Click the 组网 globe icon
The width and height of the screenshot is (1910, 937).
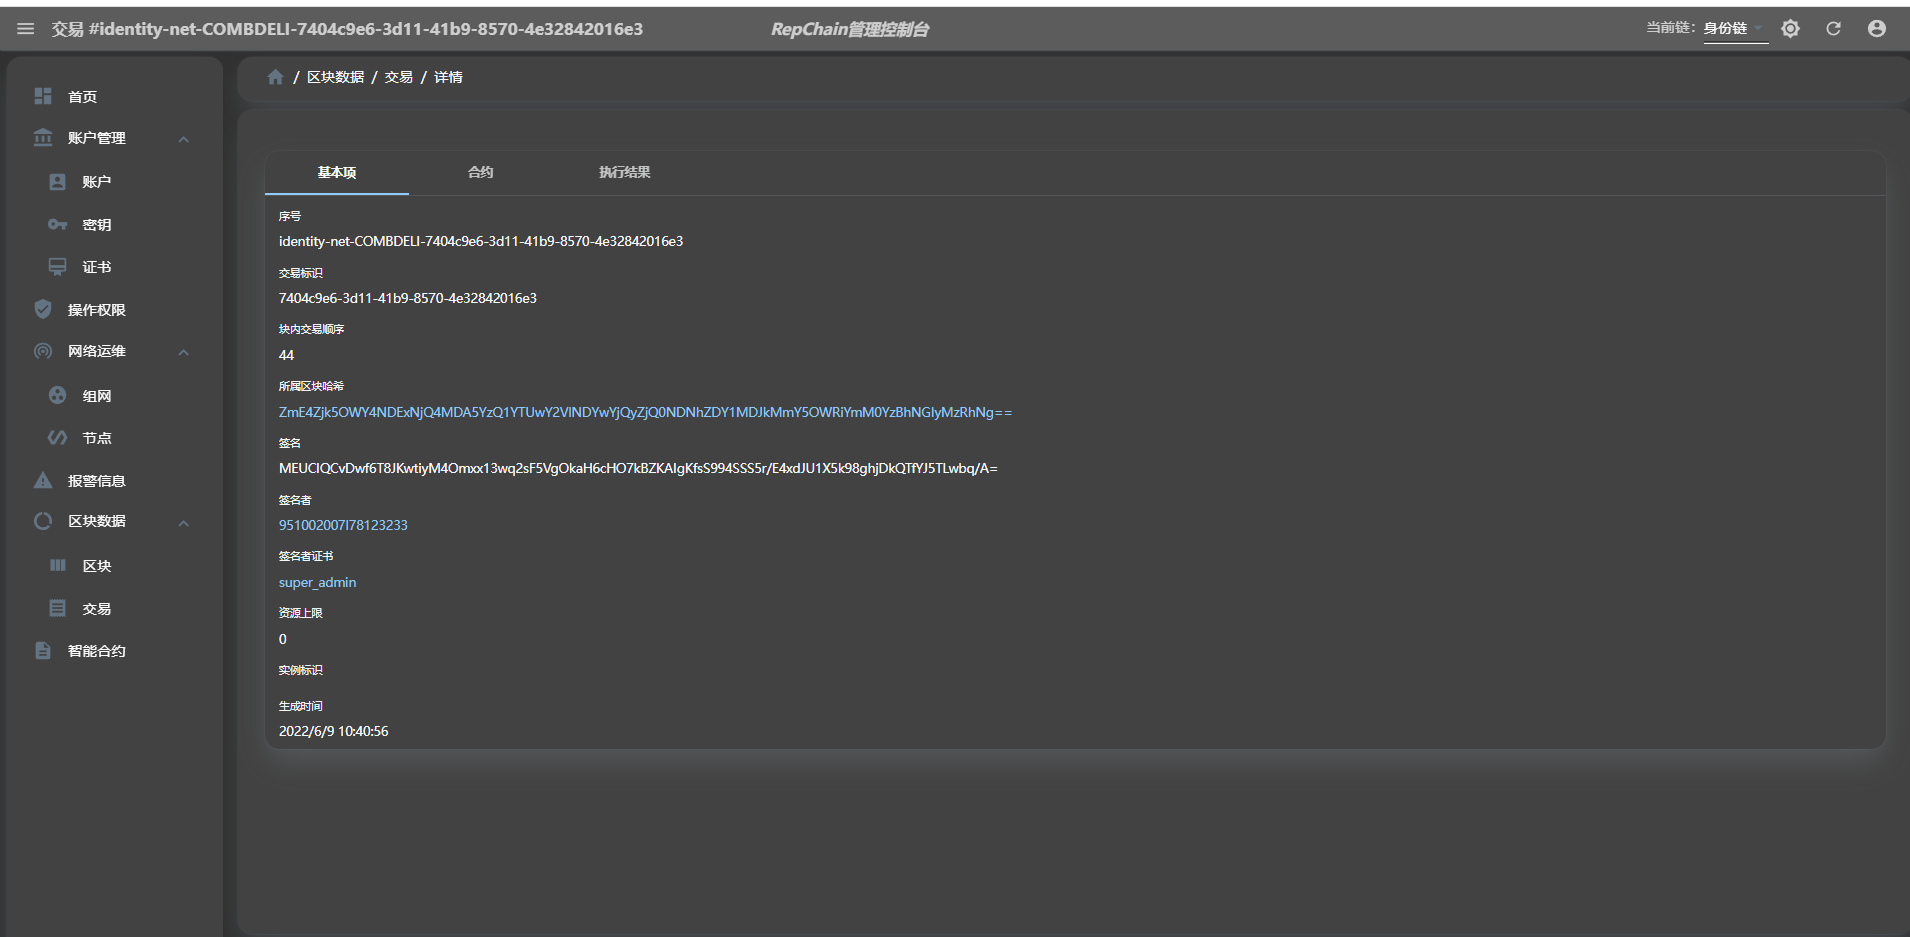pyautogui.click(x=58, y=395)
